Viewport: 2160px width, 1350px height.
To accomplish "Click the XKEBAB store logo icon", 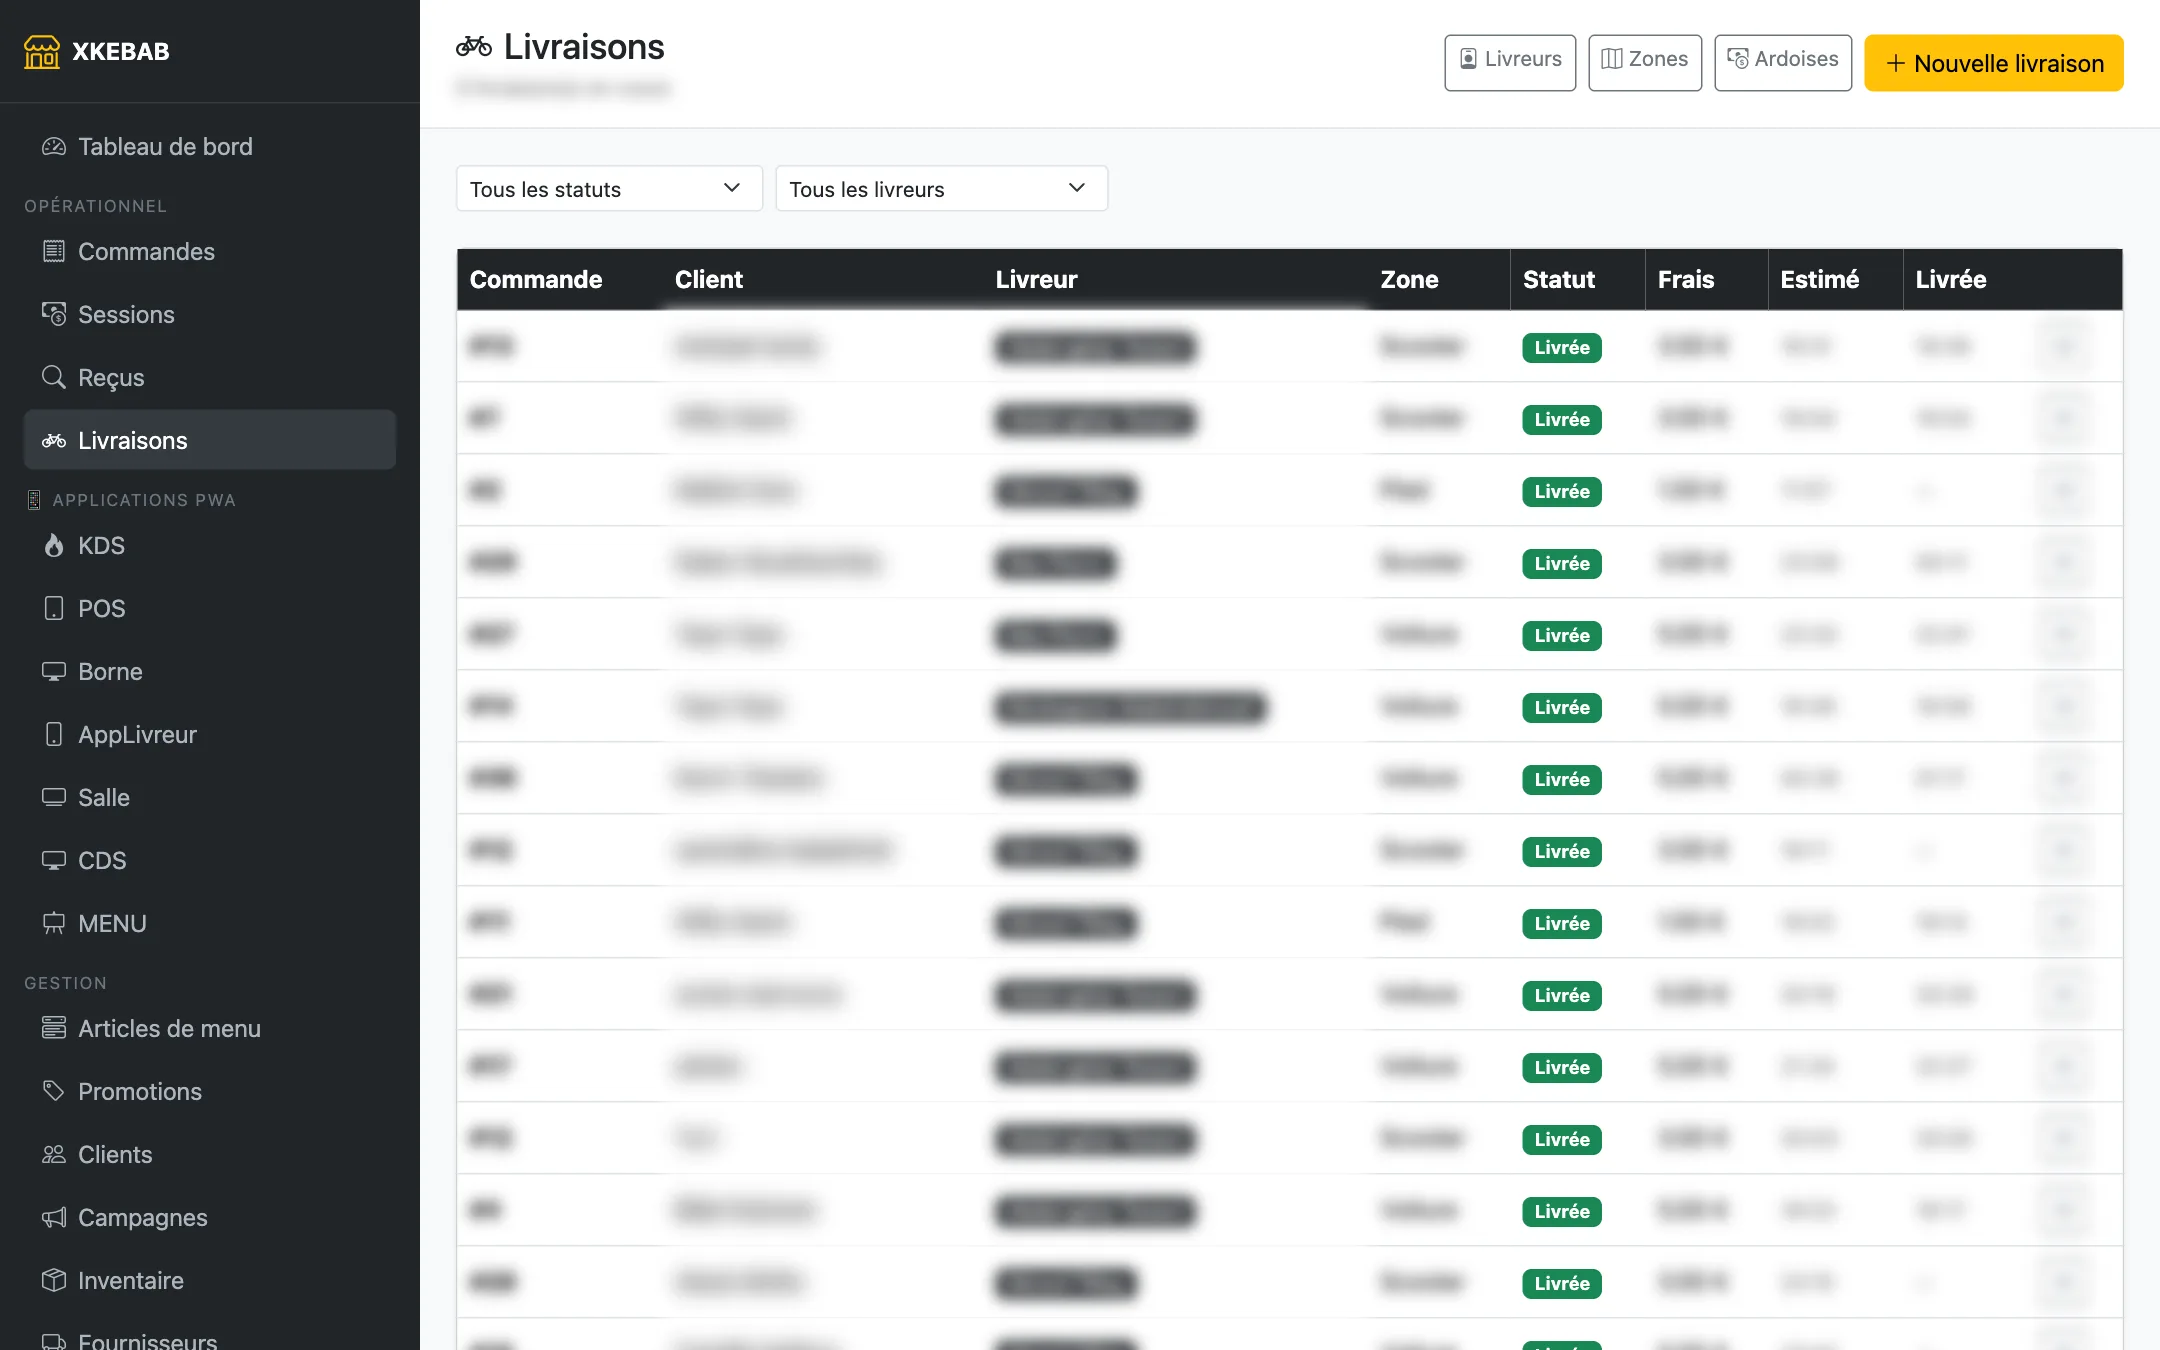I will pos(42,51).
